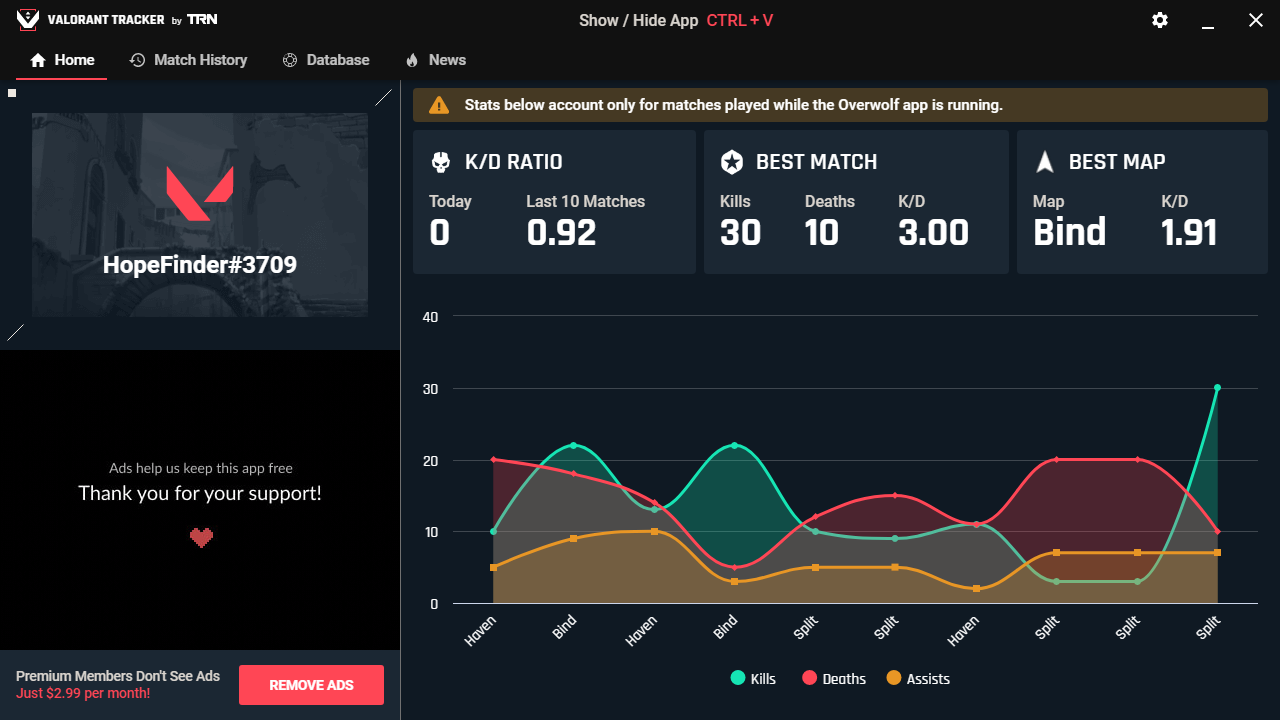
Task: Close the Valorant Tracker window
Action: tap(1256, 20)
